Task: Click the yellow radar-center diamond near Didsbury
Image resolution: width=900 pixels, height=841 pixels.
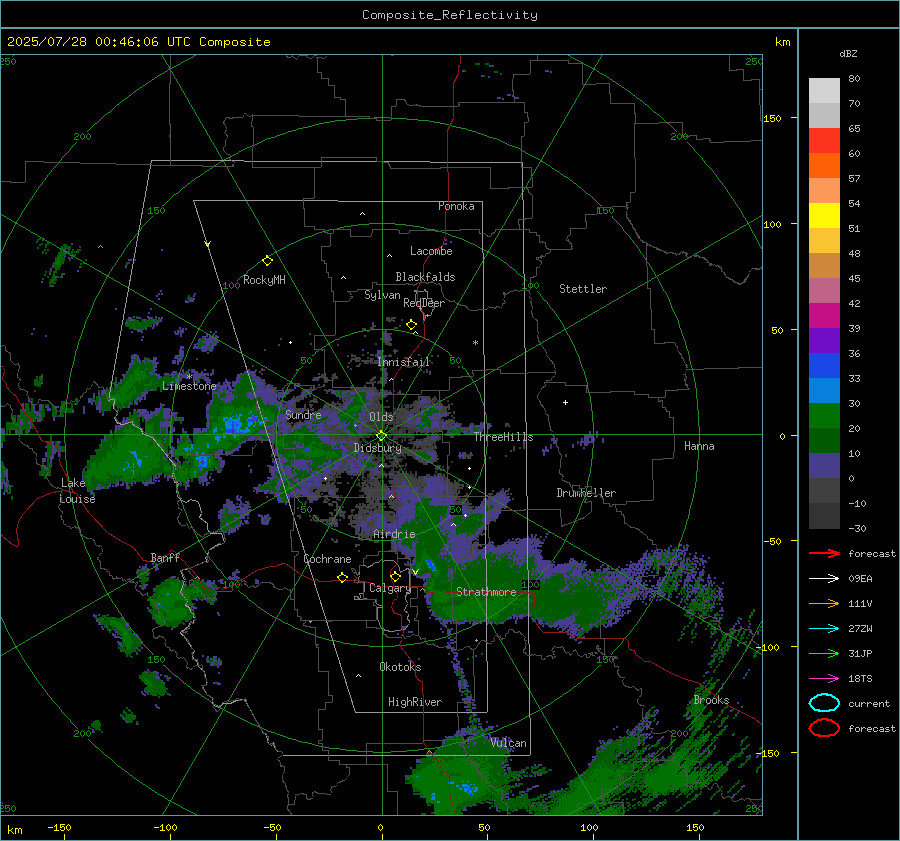Action: pyautogui.click(x=381, y=436)
